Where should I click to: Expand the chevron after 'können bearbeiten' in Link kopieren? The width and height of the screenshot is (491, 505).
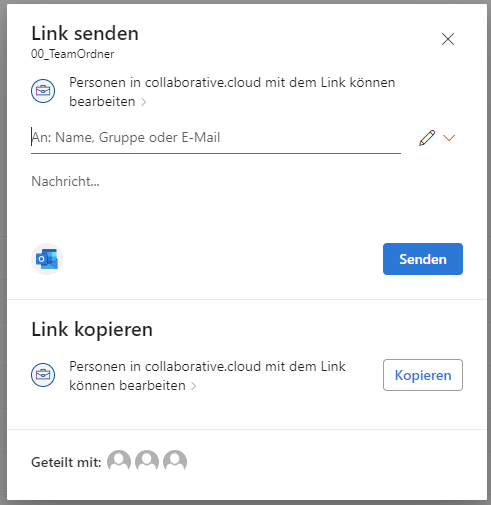click(x=194, y=386)
